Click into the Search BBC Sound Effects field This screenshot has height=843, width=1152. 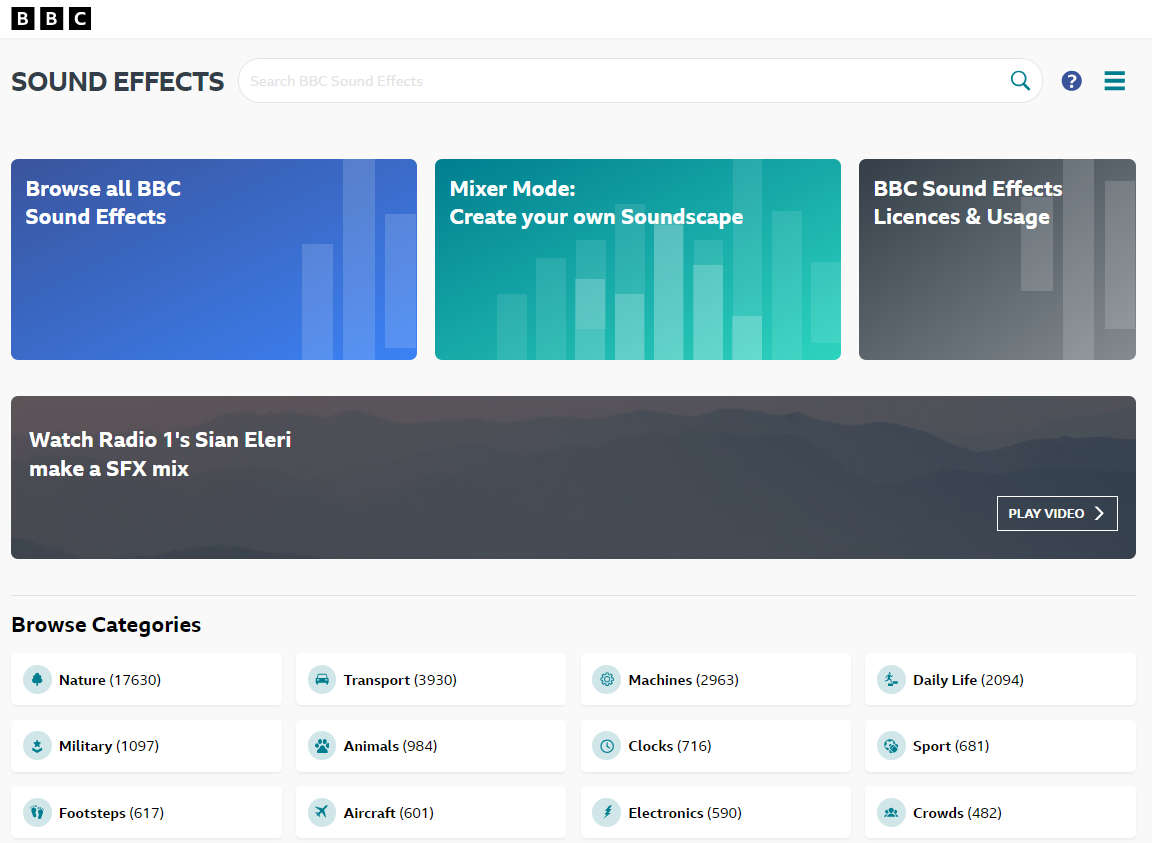620,81
